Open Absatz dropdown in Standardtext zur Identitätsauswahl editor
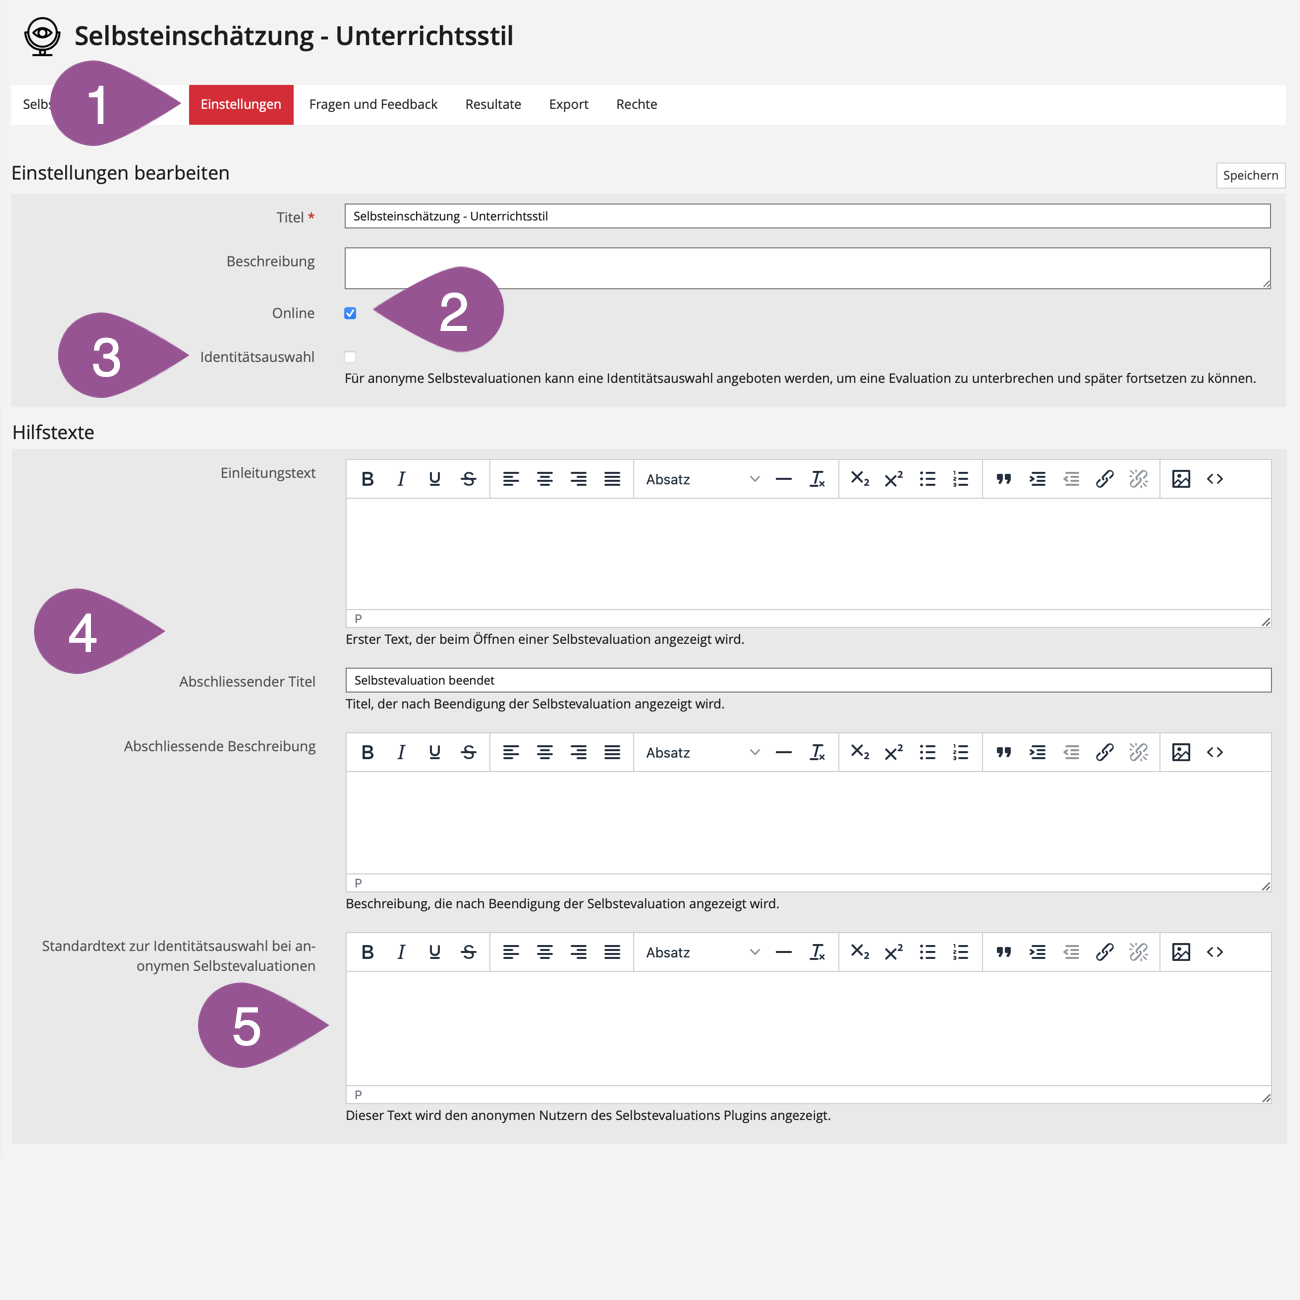1300x1300 pixels. (x=702, y=952)
